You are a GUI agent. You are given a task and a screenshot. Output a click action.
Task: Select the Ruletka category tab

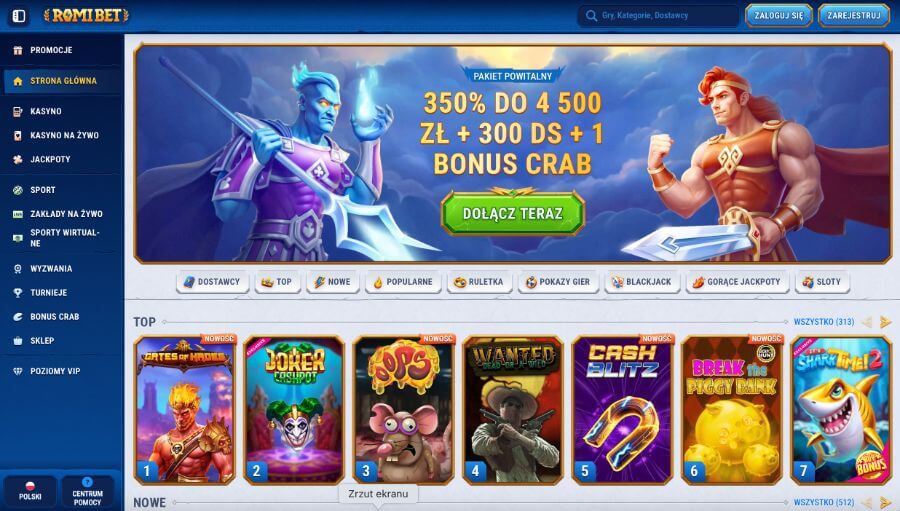coord(479,282)
